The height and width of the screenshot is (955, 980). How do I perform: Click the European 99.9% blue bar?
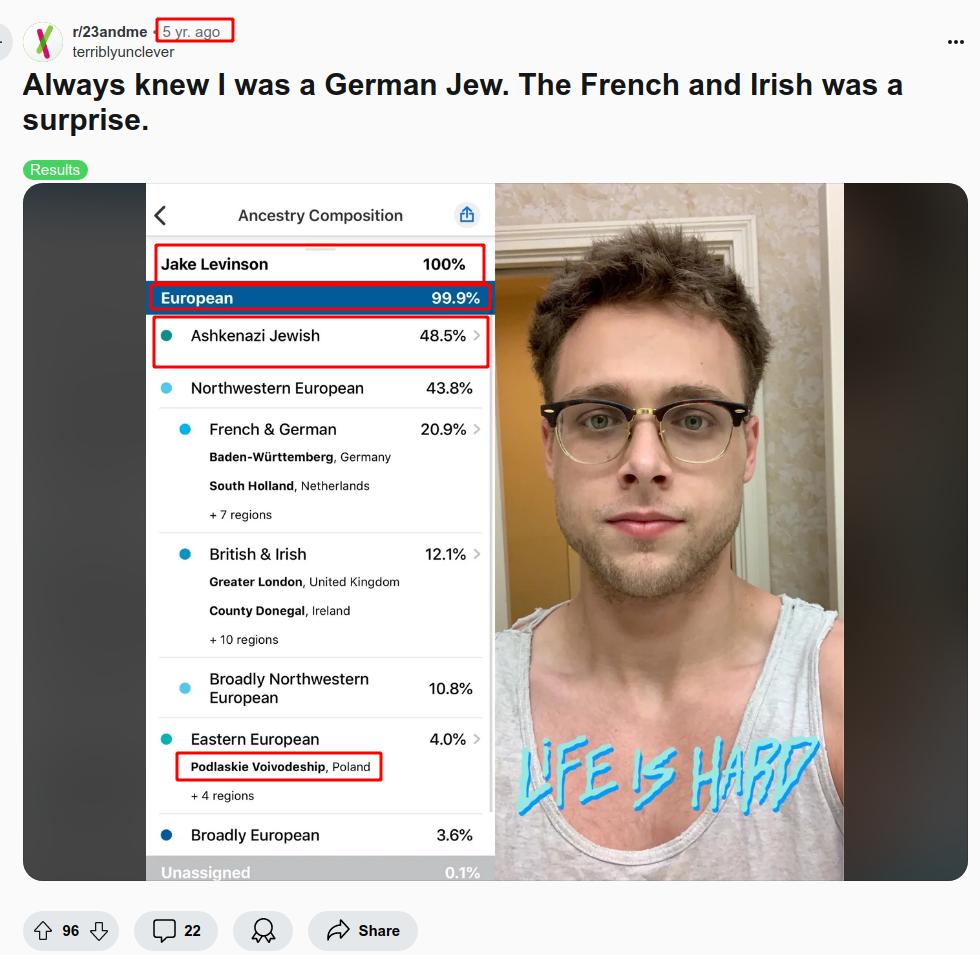pos(320,298)
